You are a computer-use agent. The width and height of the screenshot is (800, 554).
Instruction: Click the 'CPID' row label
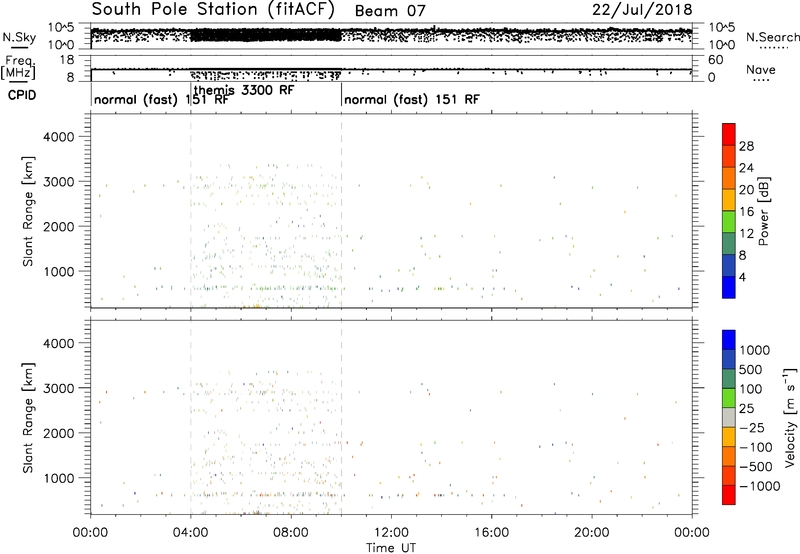[x=22, y=95]
